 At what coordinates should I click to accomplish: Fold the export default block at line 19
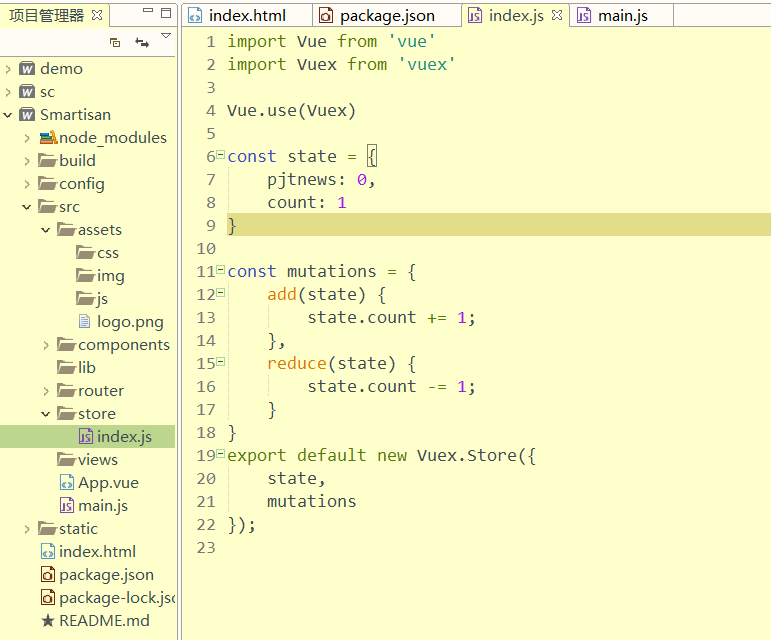click(x=221, y=454)
